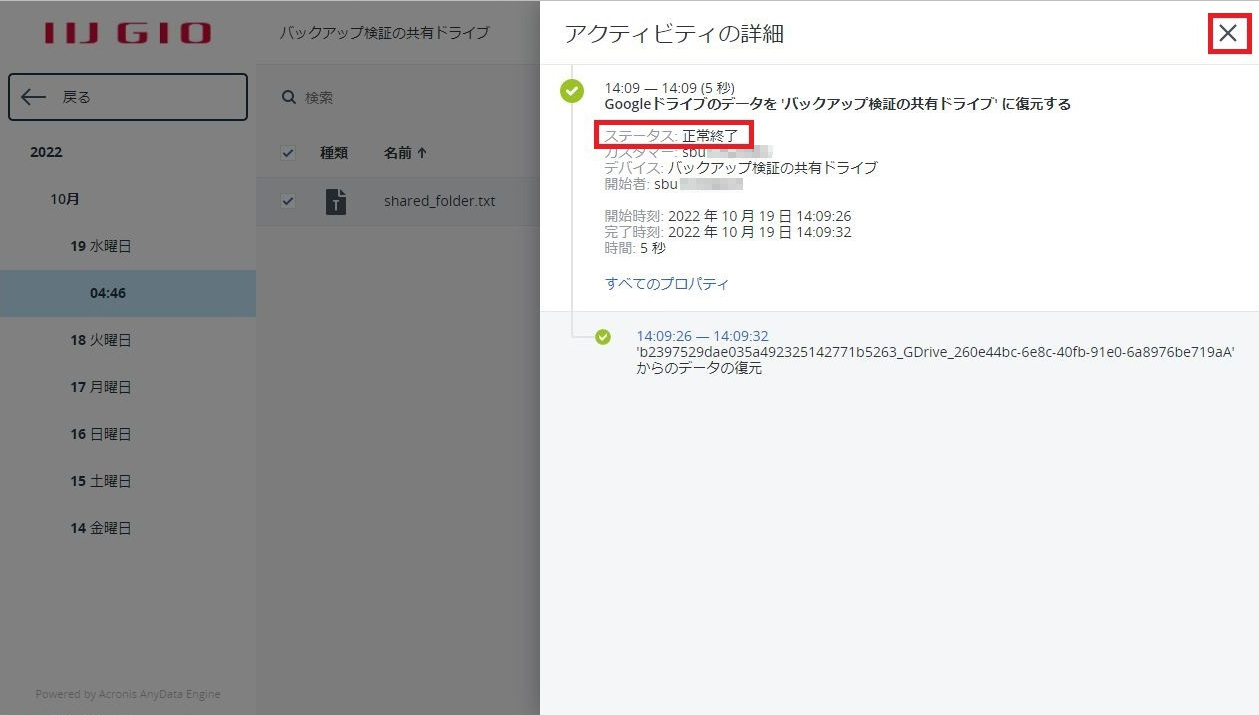
Task: Open the IIJ GIO logo
Action: (127, 32)
